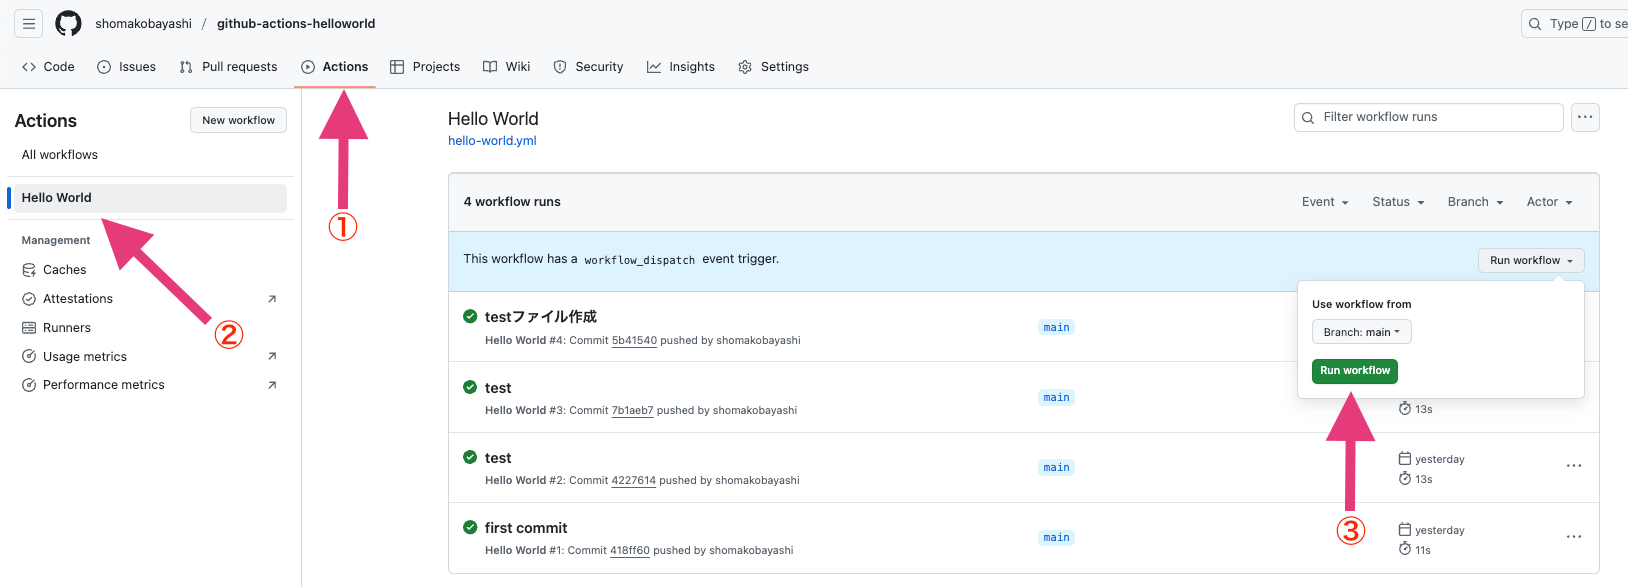Click success check icon for first commit

point(470,527)
